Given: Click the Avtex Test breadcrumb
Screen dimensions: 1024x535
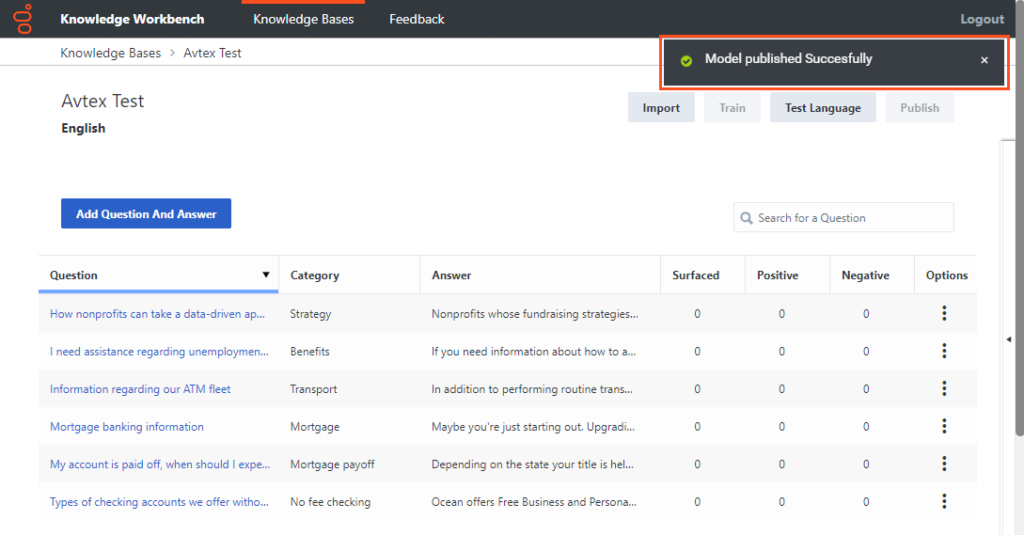Looking at the screenshot, I should [212, 53].
